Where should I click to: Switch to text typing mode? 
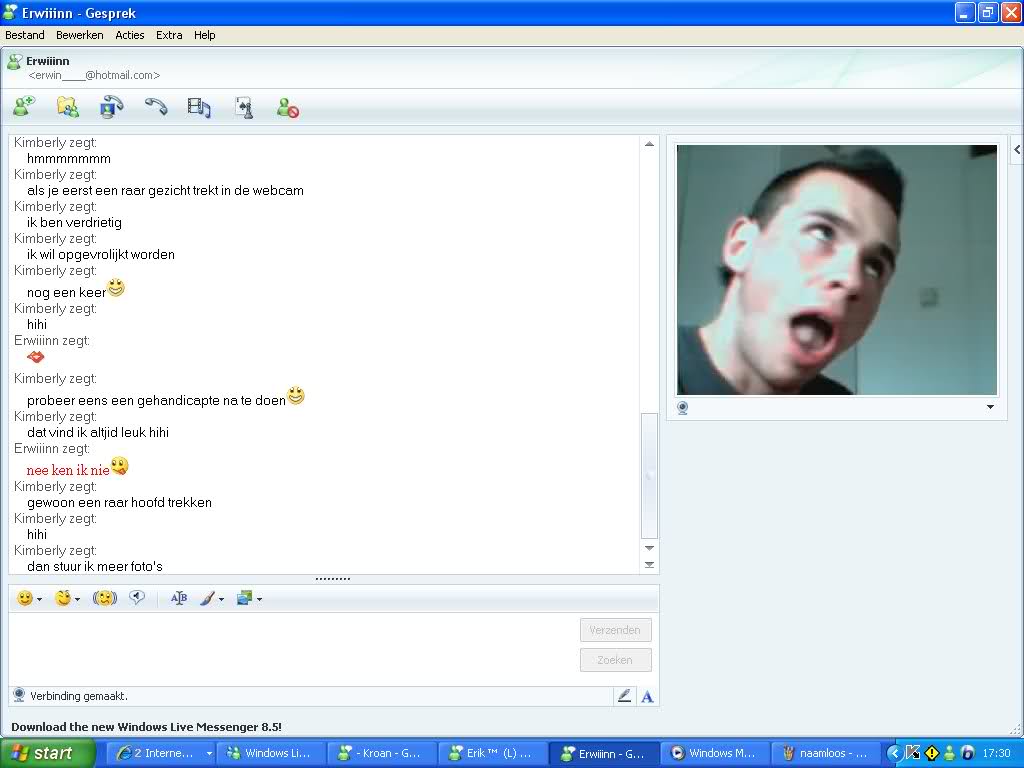pyautogui.click(x=647, y=696)
